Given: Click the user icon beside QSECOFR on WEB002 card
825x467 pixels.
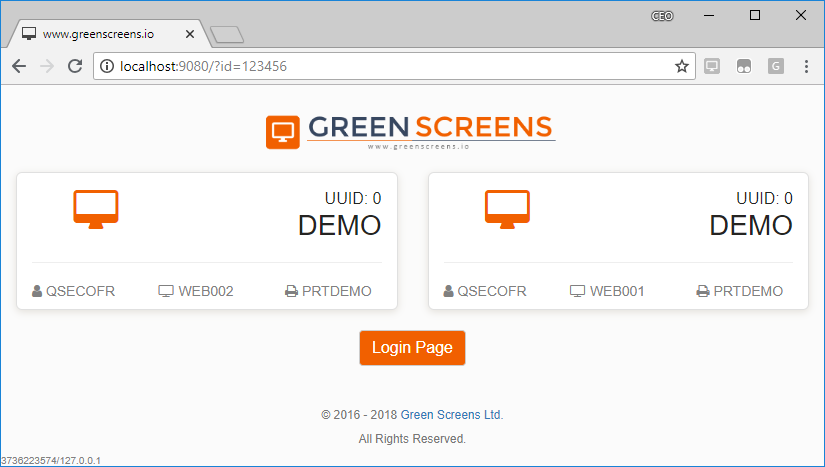Looking at the screenshot, I should coord(37,291).
